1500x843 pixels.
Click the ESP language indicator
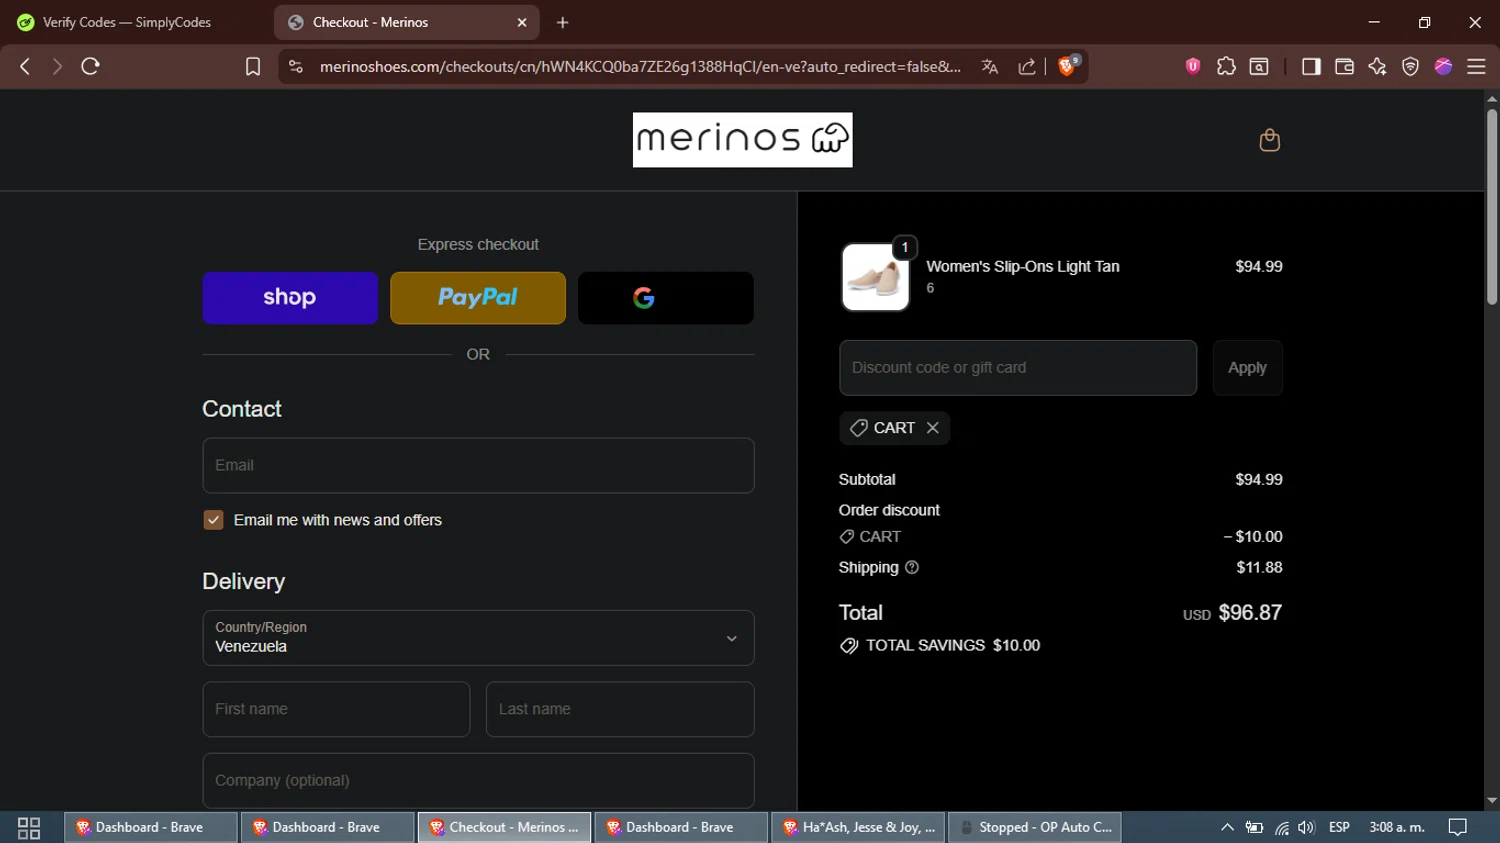pyautogui.click(x=1339, y=827)
